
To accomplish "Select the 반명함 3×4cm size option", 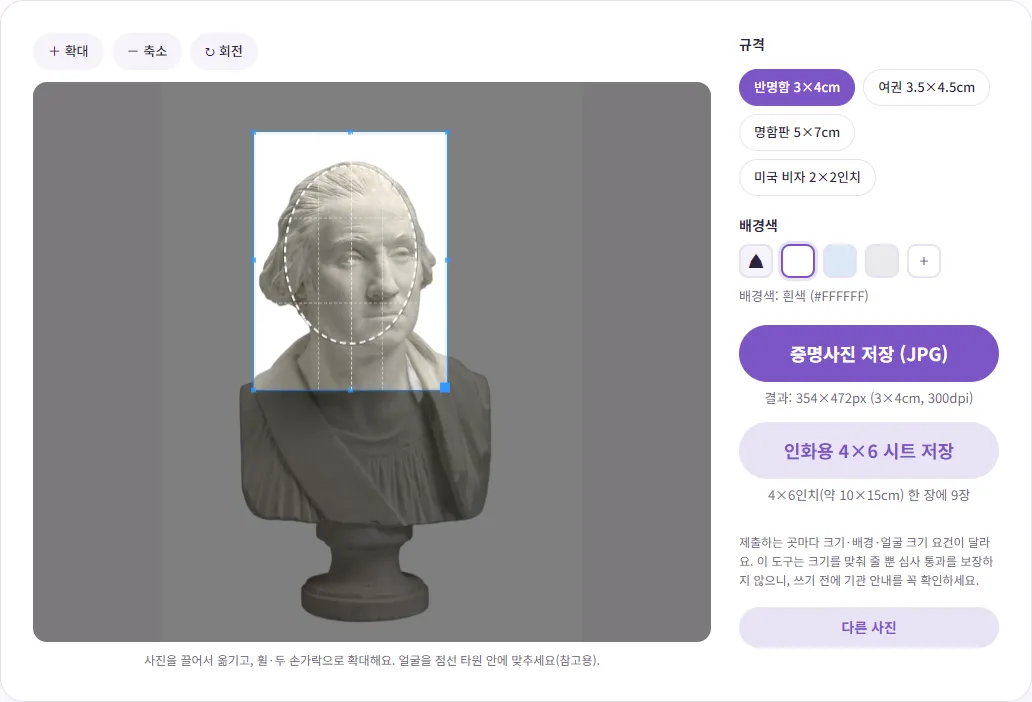I will click(x=796, y=88).
